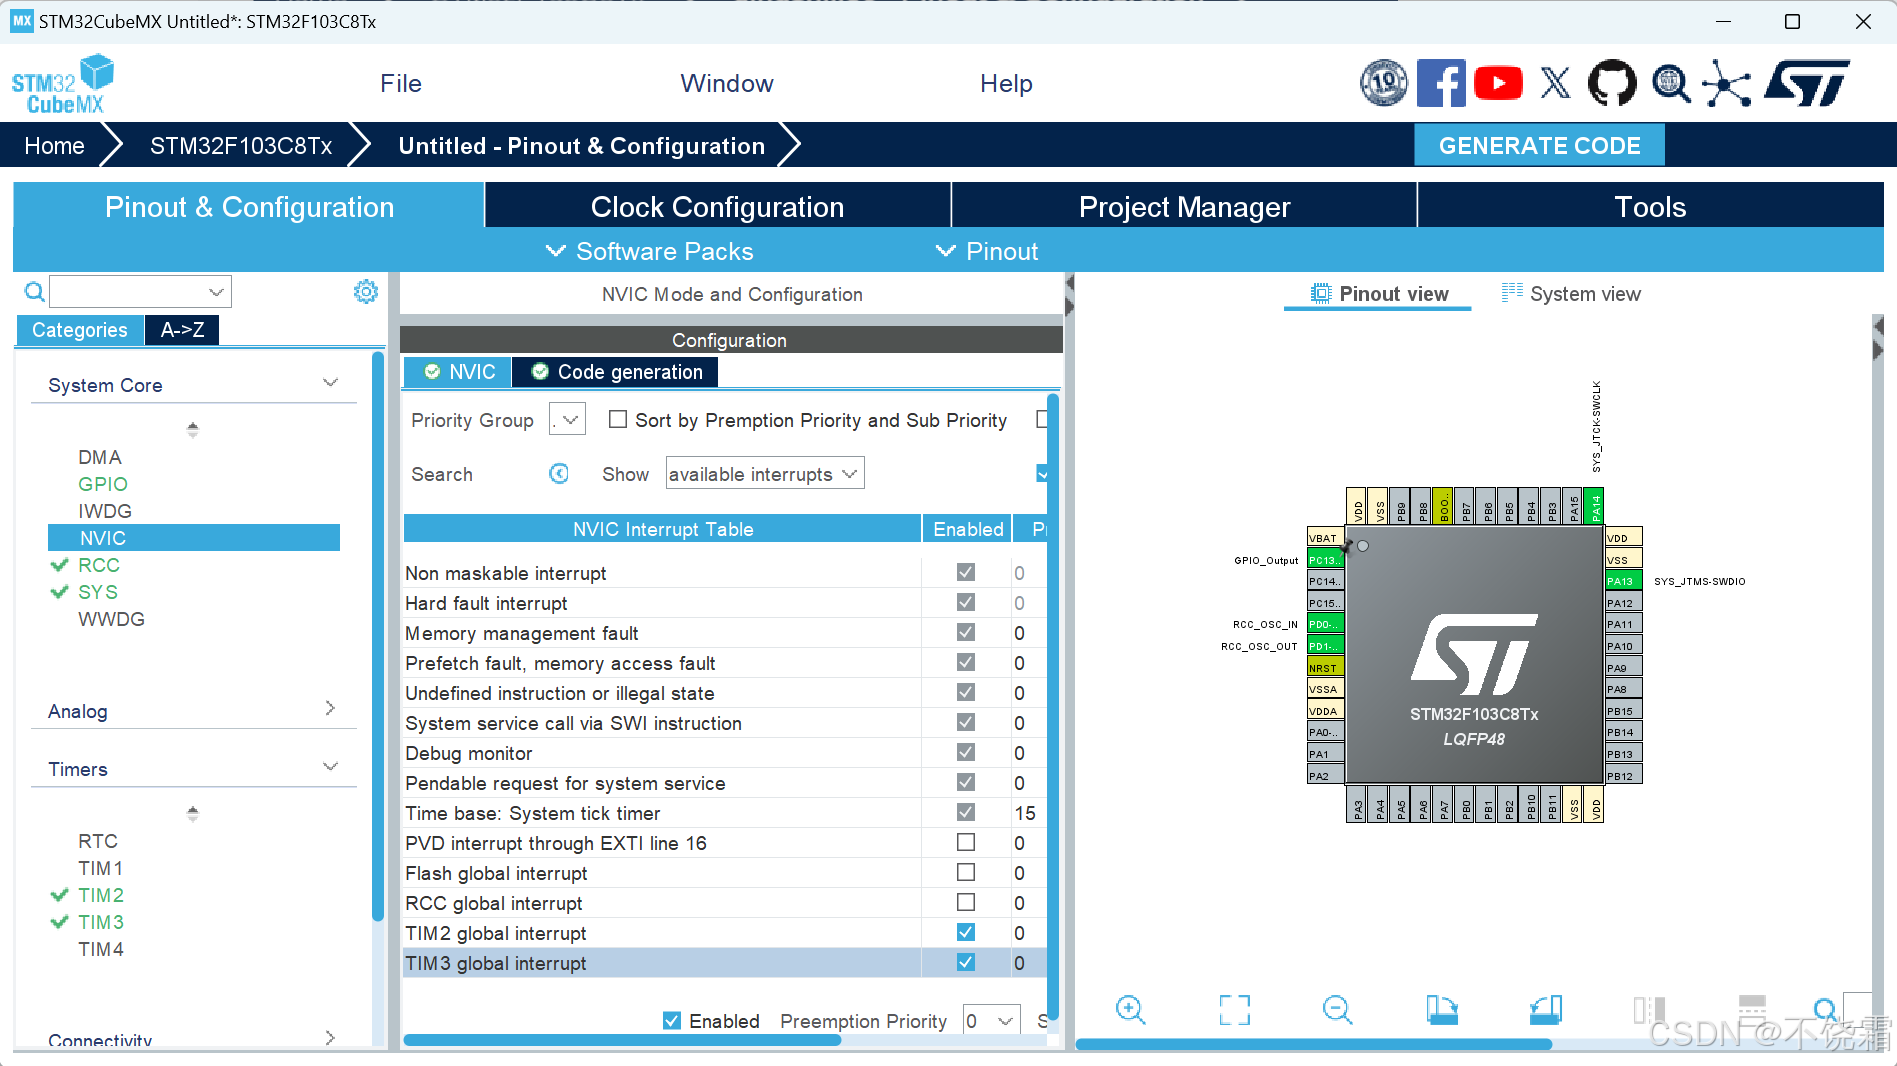Click the NRST pin on the chip
The image size is (1897, 1066).
[1325, 668]
